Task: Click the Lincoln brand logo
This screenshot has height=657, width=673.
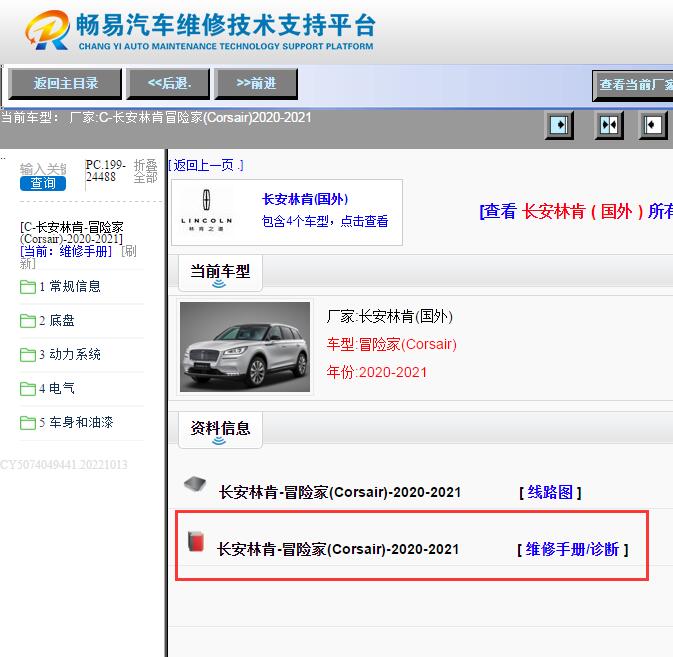Action: [x=206, y=211]
